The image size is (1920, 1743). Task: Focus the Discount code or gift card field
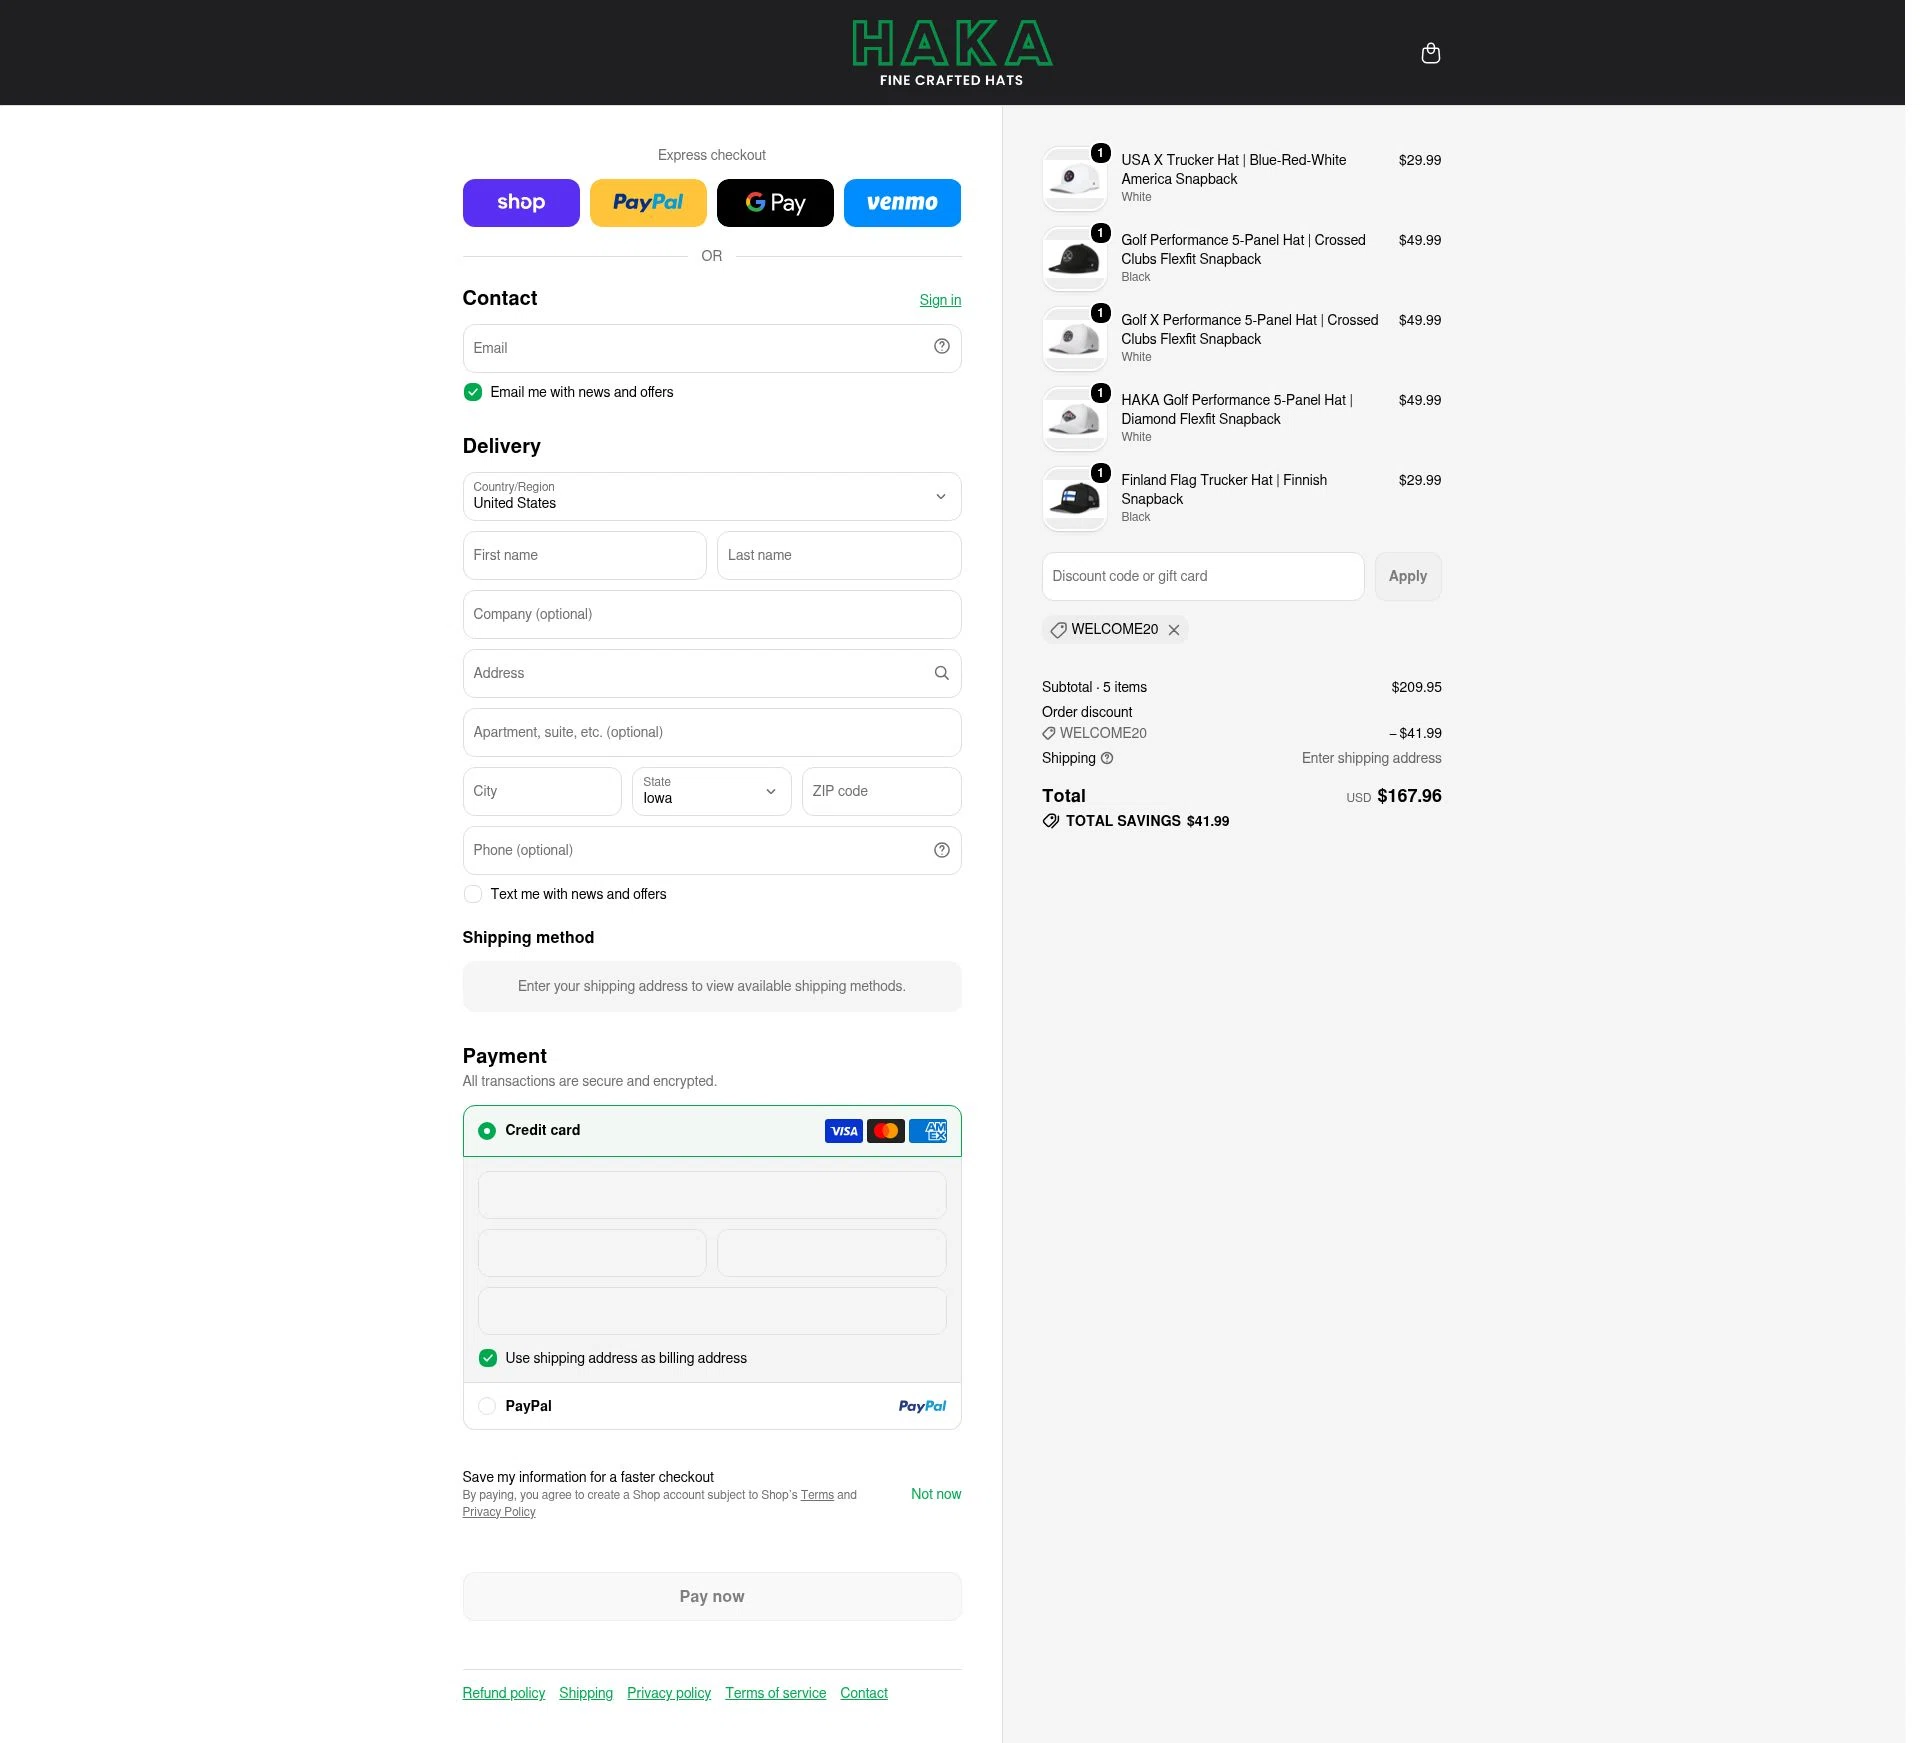[x=1203, y=576]
